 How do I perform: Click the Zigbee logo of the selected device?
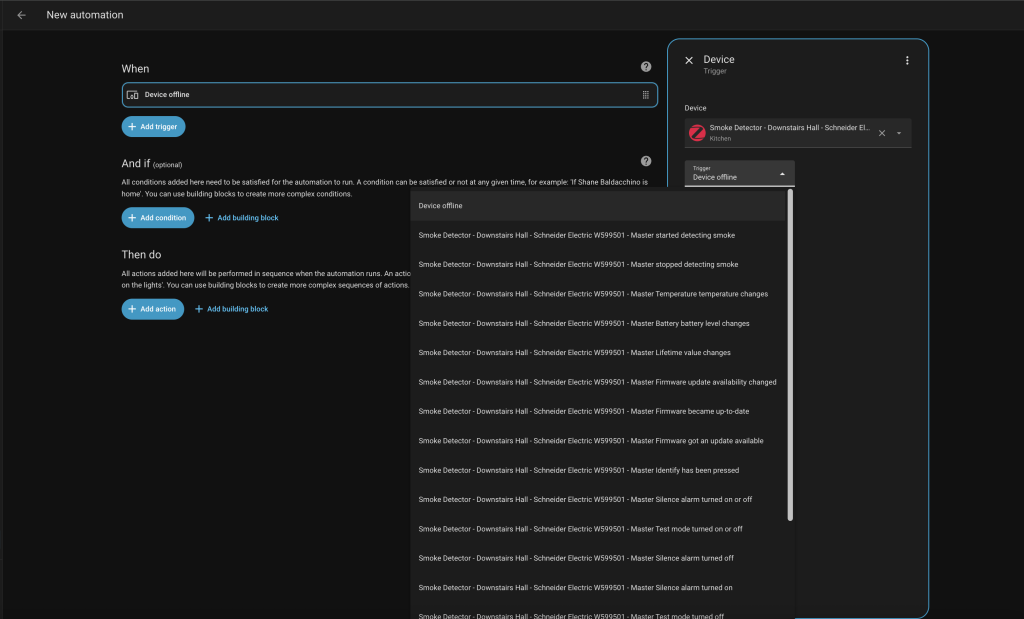[698, 133]
